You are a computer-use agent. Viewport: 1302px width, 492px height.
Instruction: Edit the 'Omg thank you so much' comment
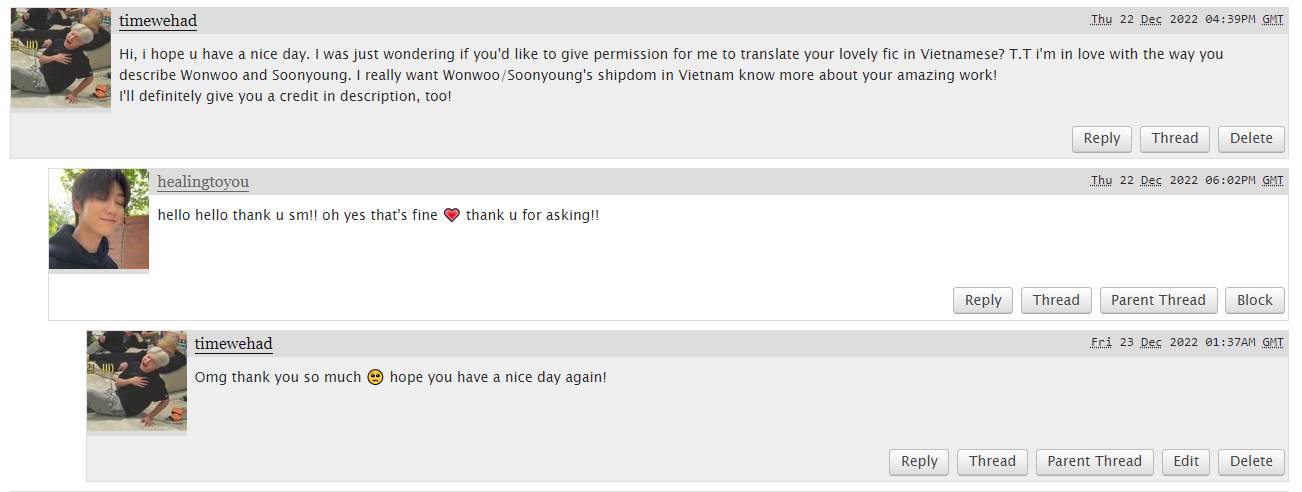(1186, 461)
